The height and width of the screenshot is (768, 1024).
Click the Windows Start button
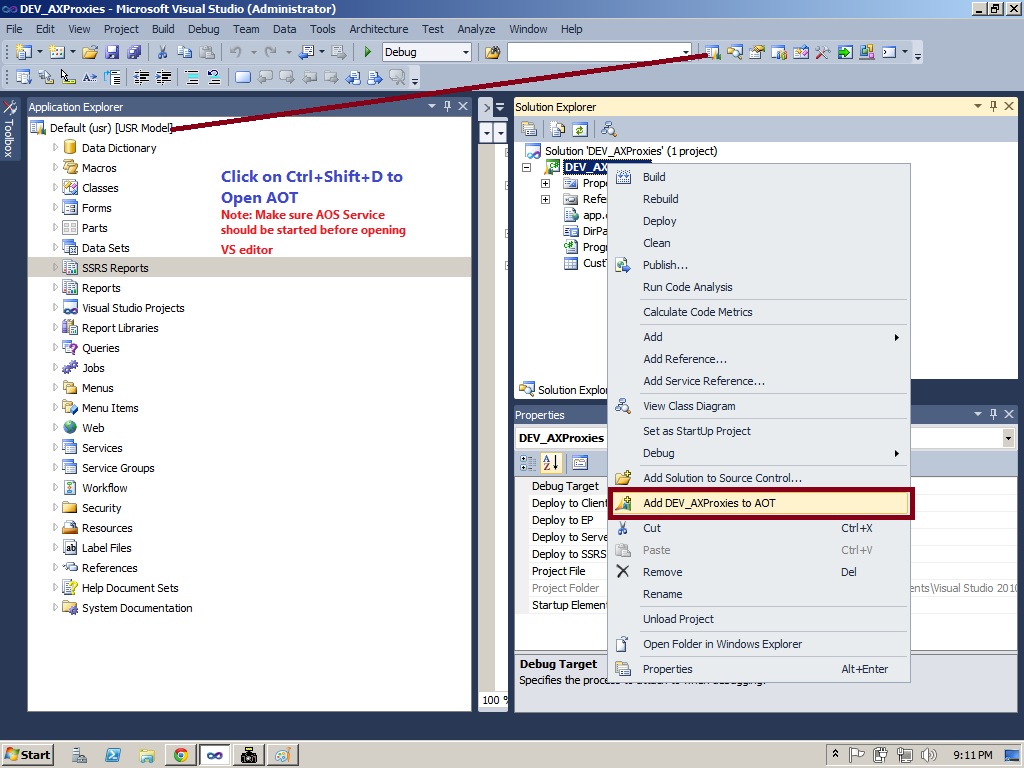(27, 755)
